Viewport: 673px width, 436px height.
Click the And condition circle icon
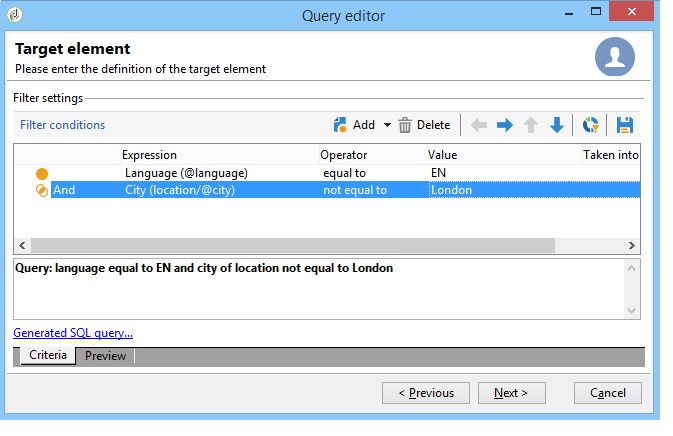[42, 190]
